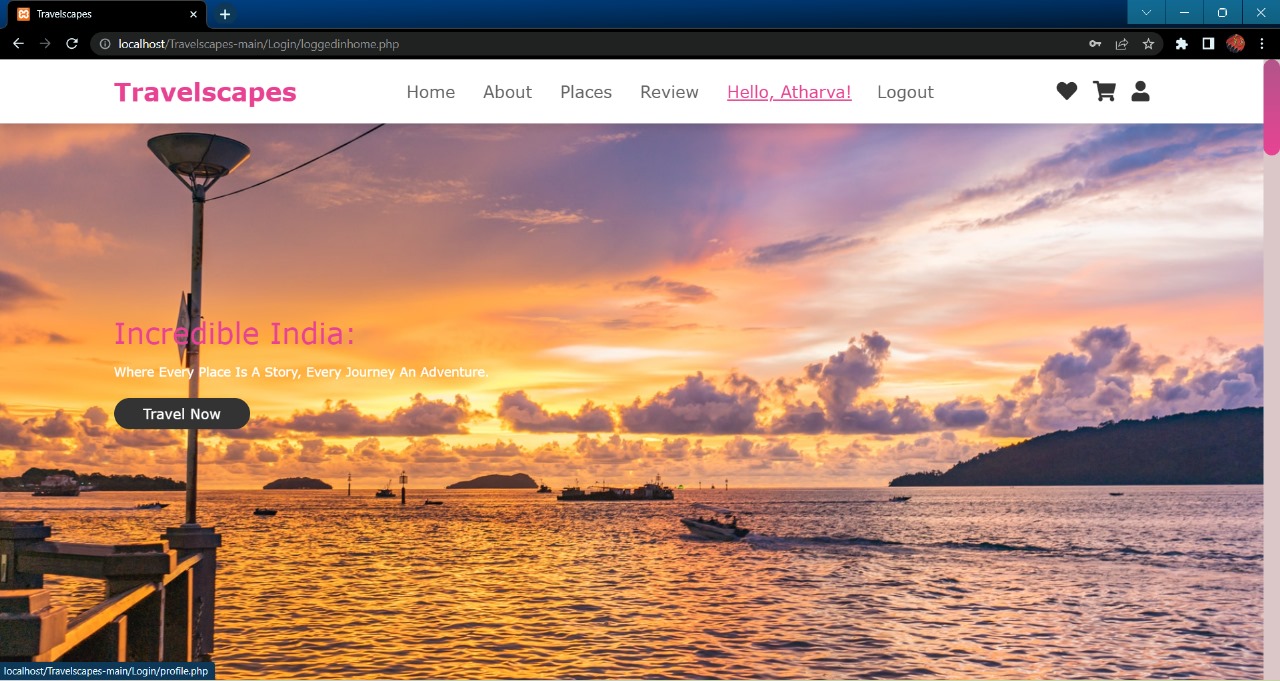Click the Hello, Atharva! link

pyautogui.click(x=789, y=92)
